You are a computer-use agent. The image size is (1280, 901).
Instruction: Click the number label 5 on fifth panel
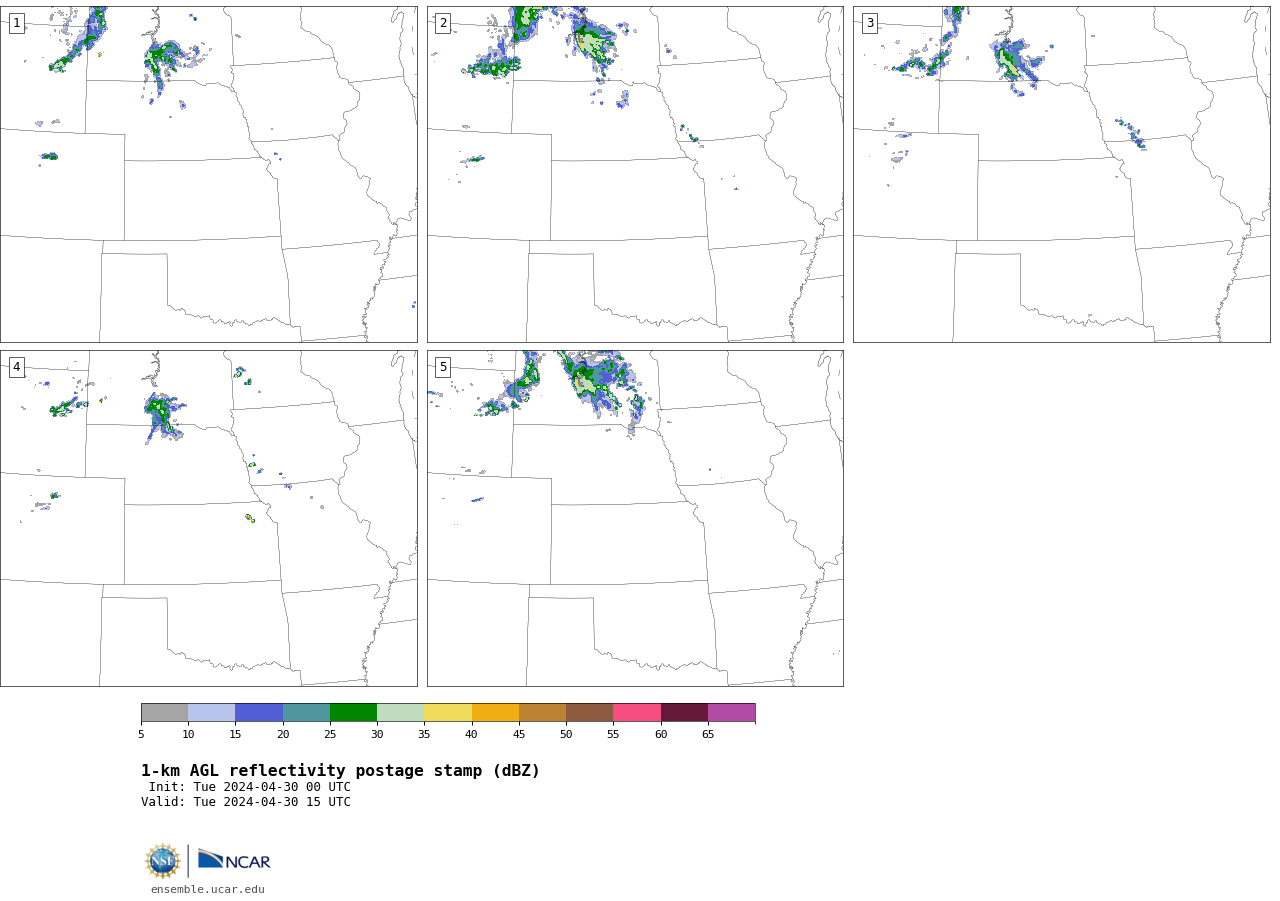(443, 367)
